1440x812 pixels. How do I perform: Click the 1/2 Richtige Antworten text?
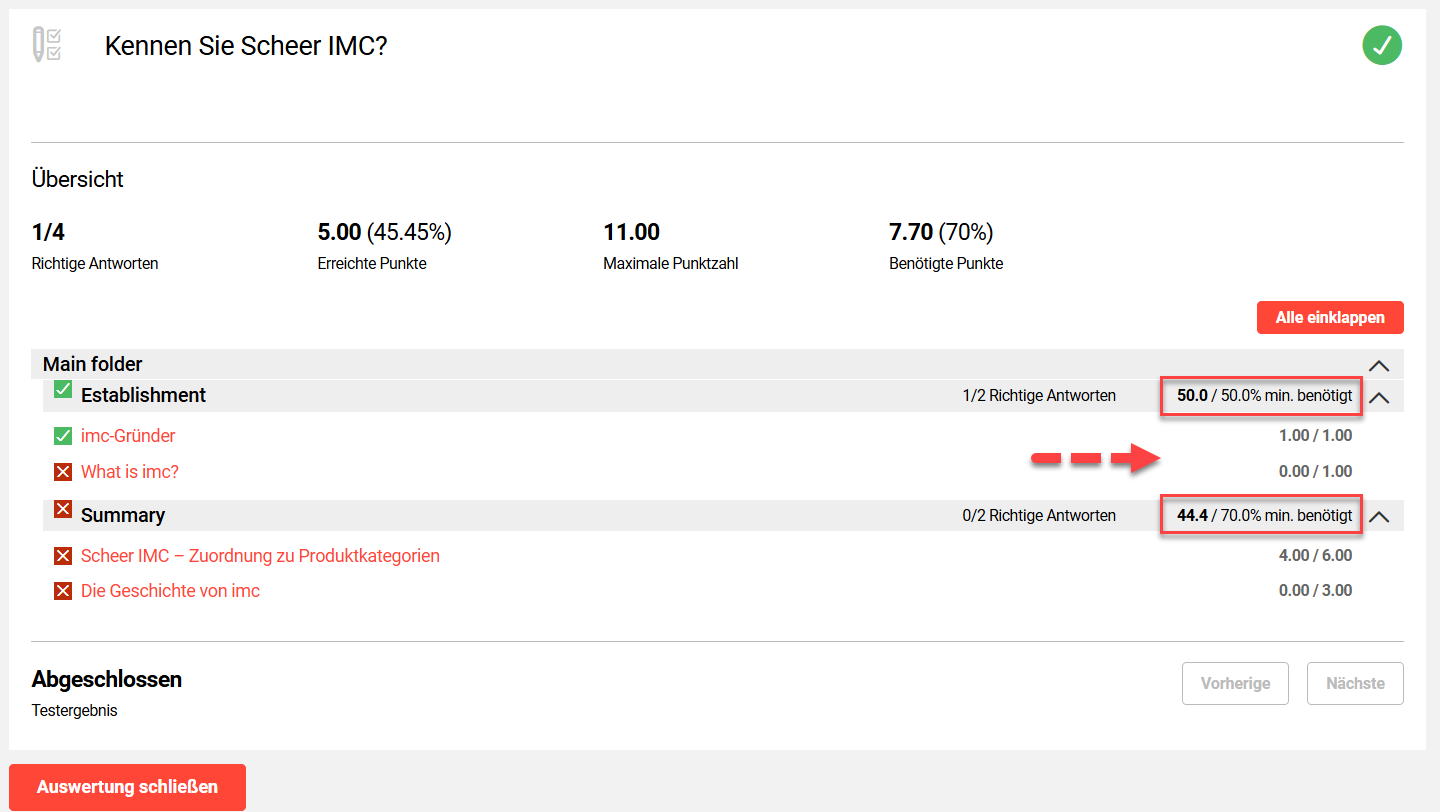click(x=1039, y=396)
